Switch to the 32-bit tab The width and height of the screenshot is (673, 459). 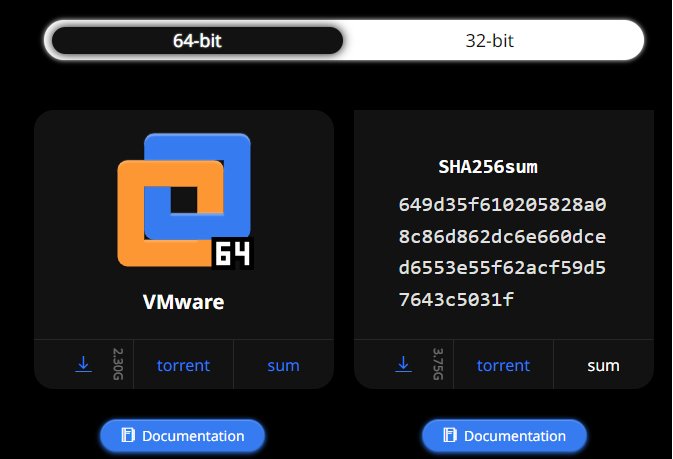490,41
